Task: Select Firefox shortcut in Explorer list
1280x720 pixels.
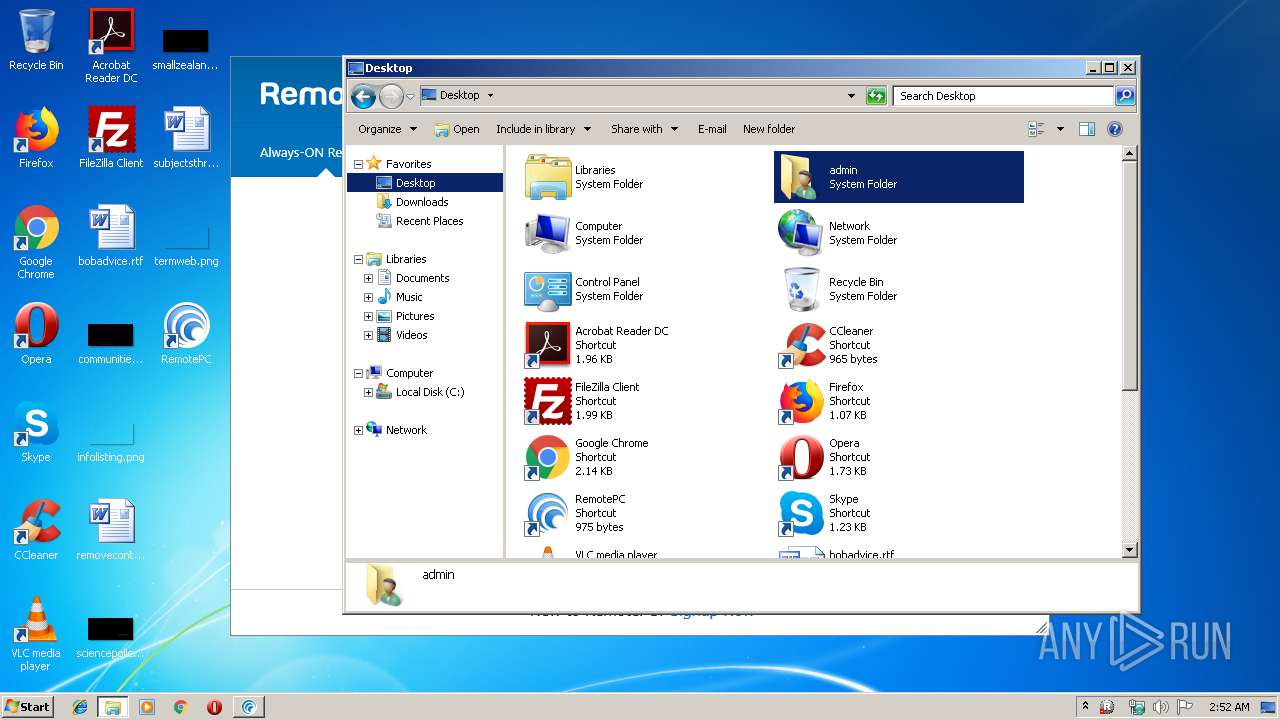Action: [x=800, y=401]
